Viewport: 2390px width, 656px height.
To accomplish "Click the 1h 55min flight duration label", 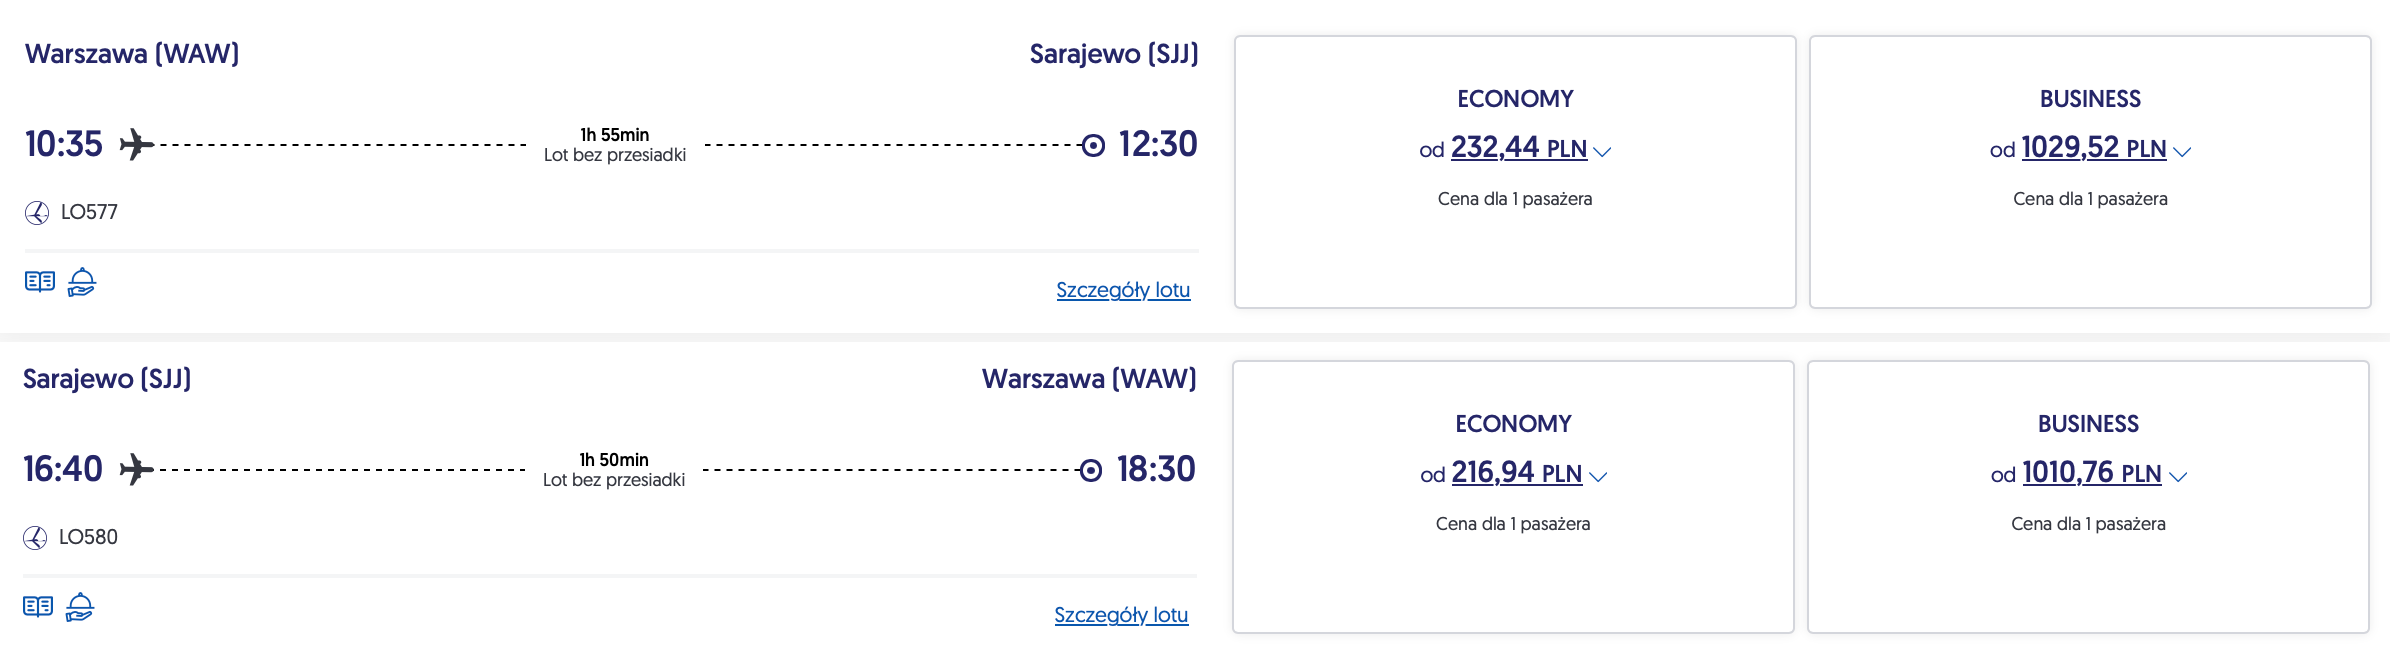I will pos(614,135).
